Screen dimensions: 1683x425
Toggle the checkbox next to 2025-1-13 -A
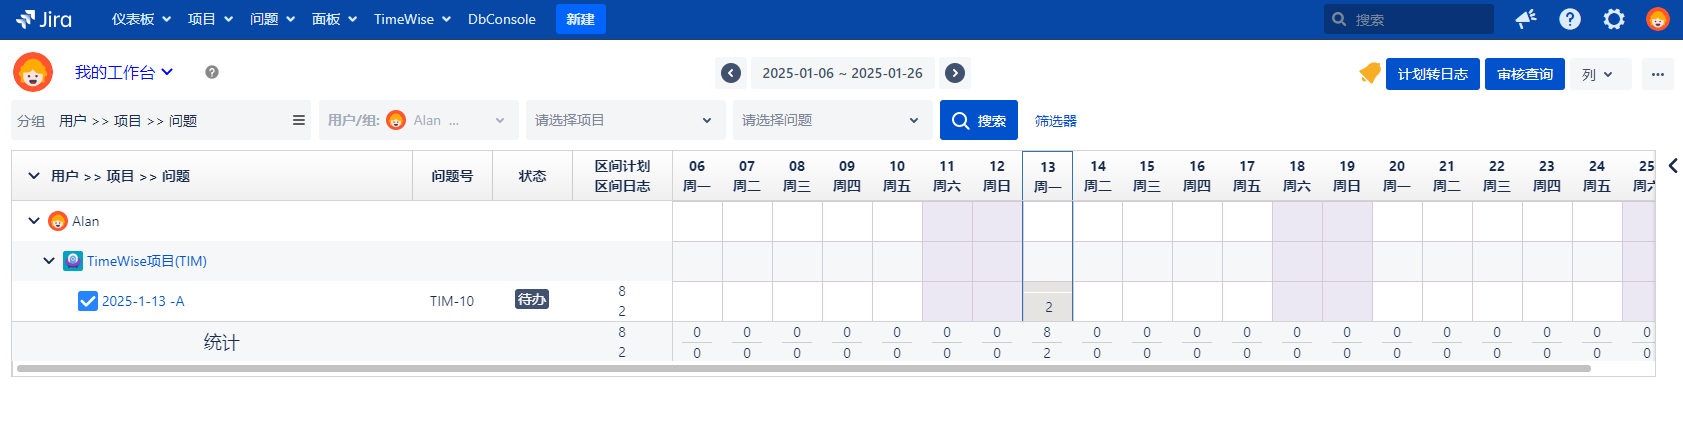click(x=88, y=301)
